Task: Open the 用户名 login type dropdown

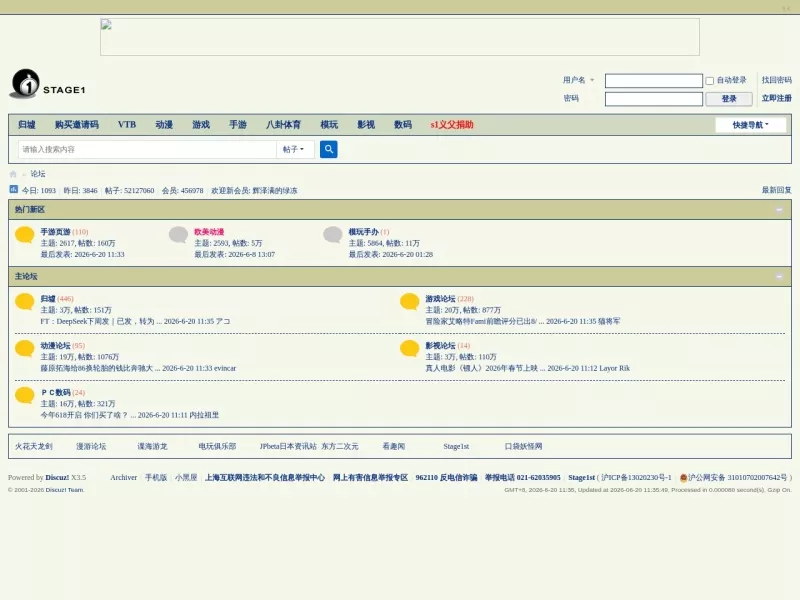Action: pyautogui.click(x=579, y=80)
